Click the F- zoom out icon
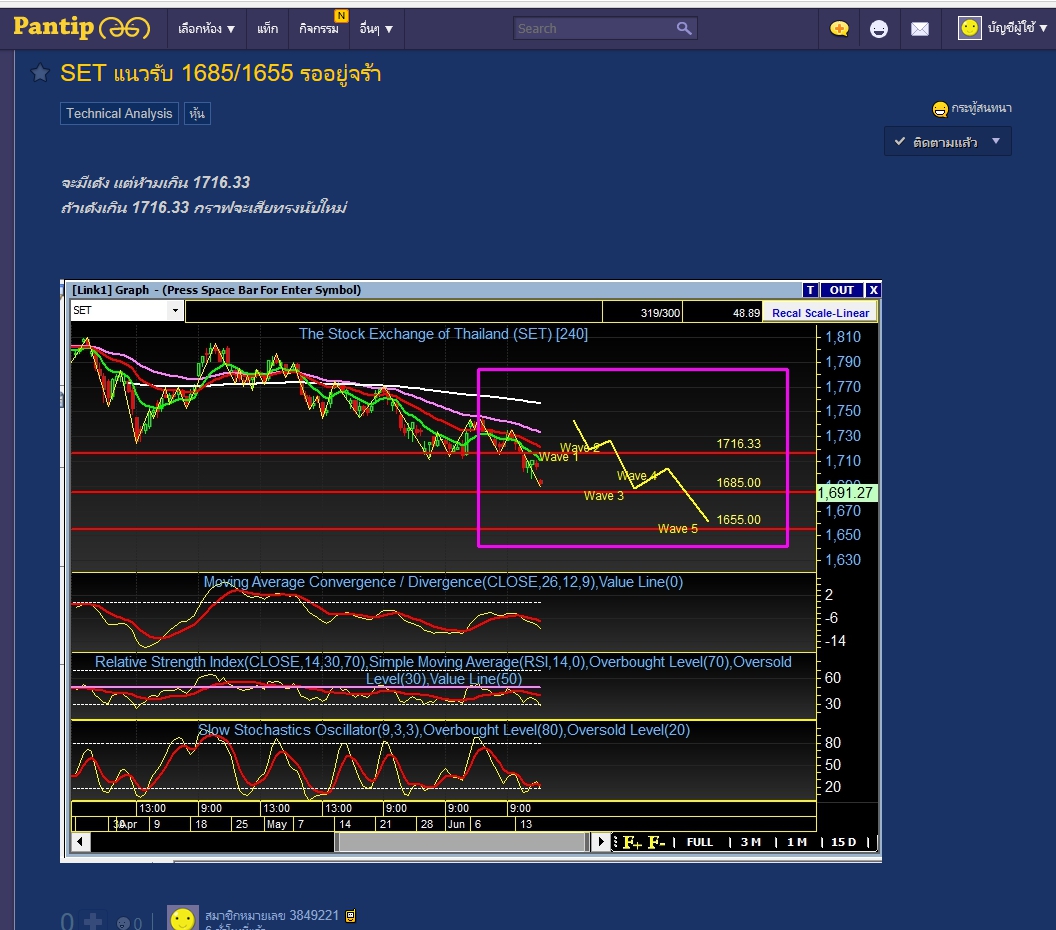The height and width of the screenshot is (930, 1056). click(657, 842)
